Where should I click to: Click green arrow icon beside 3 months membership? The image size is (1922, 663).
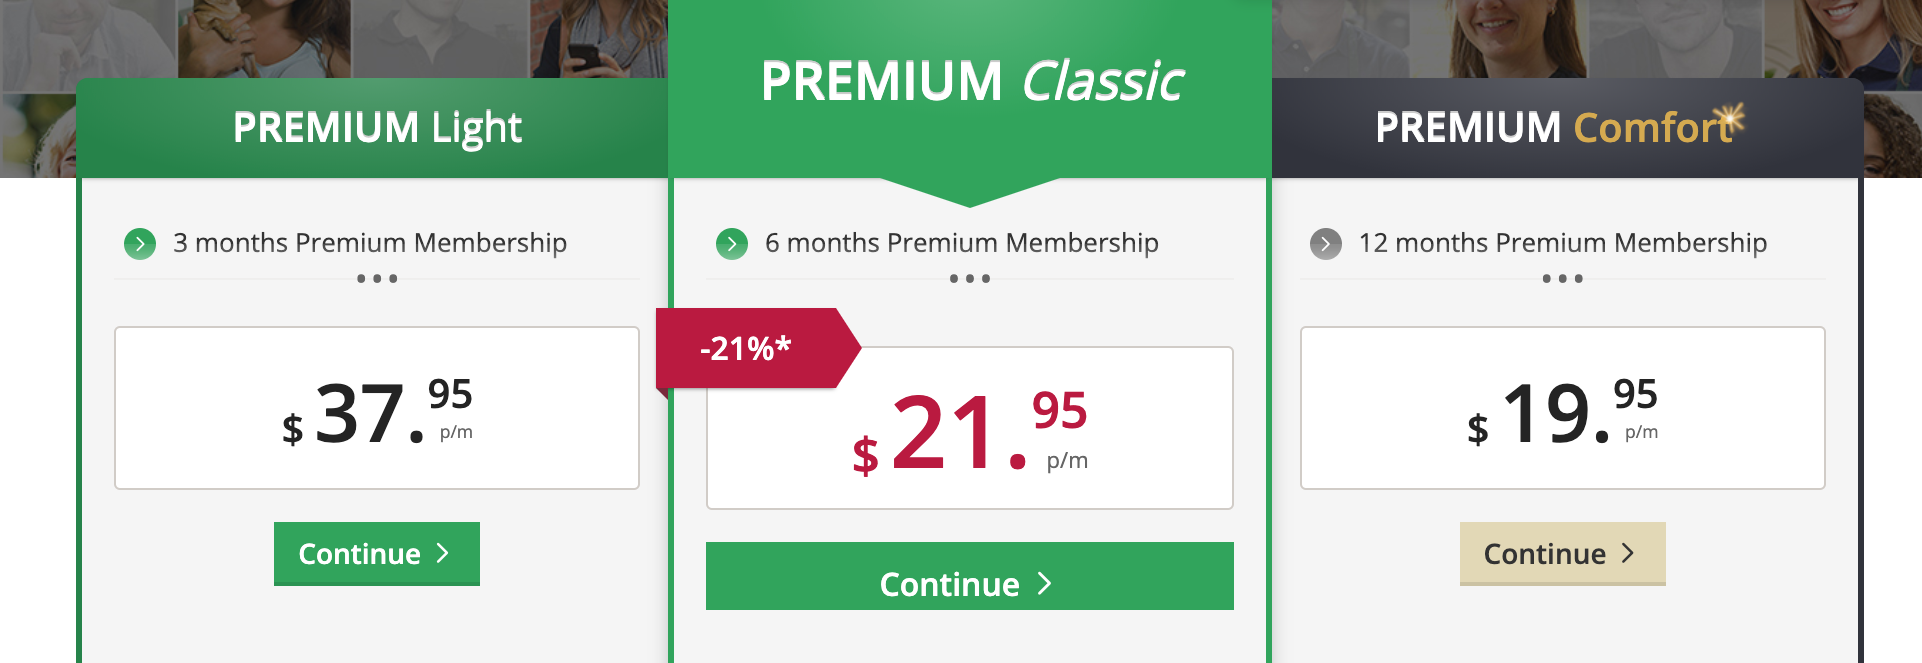[140, 243]
